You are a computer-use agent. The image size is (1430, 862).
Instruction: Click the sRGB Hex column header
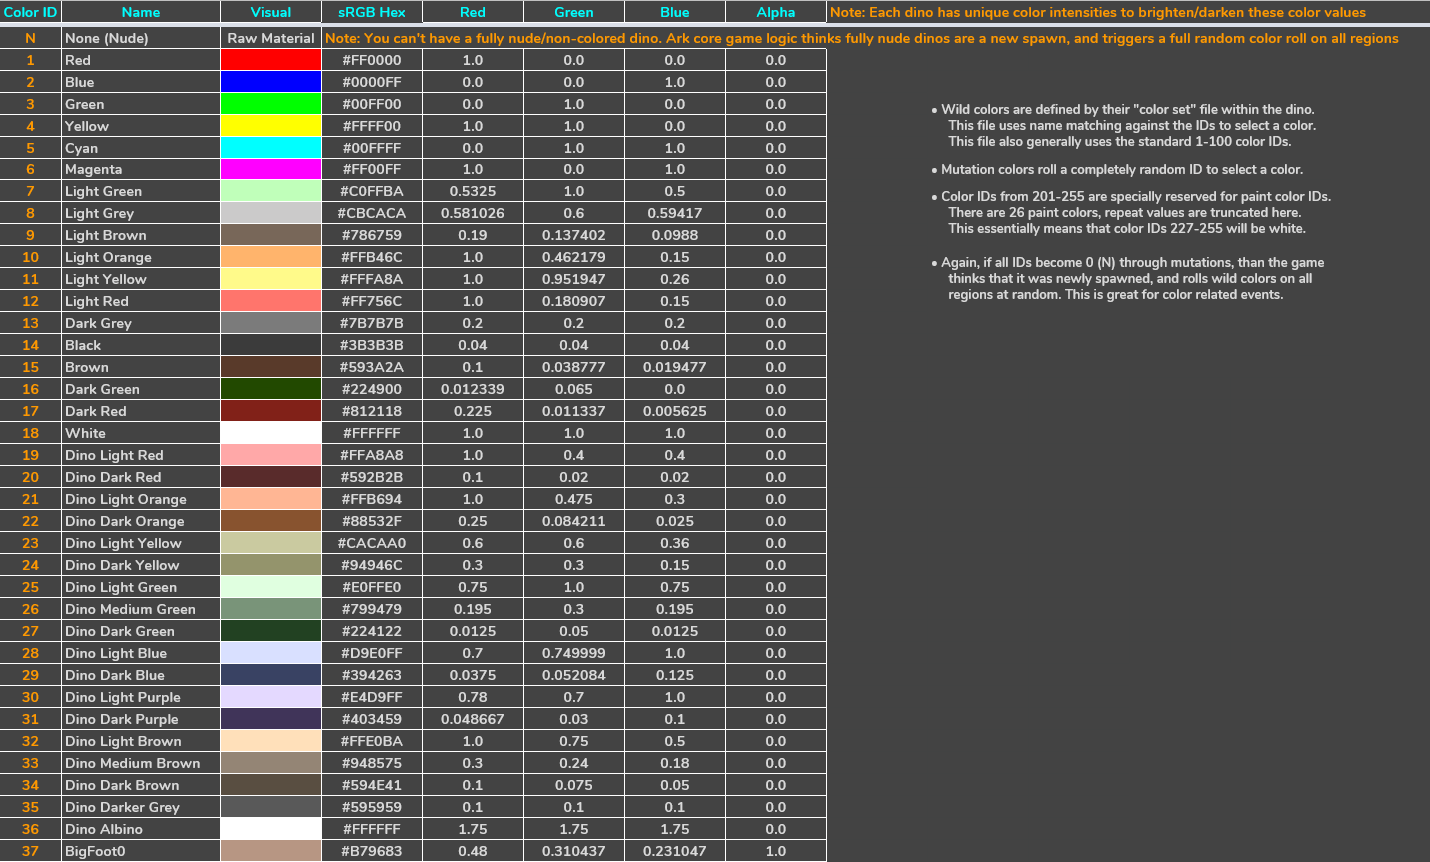pos(372,12)
